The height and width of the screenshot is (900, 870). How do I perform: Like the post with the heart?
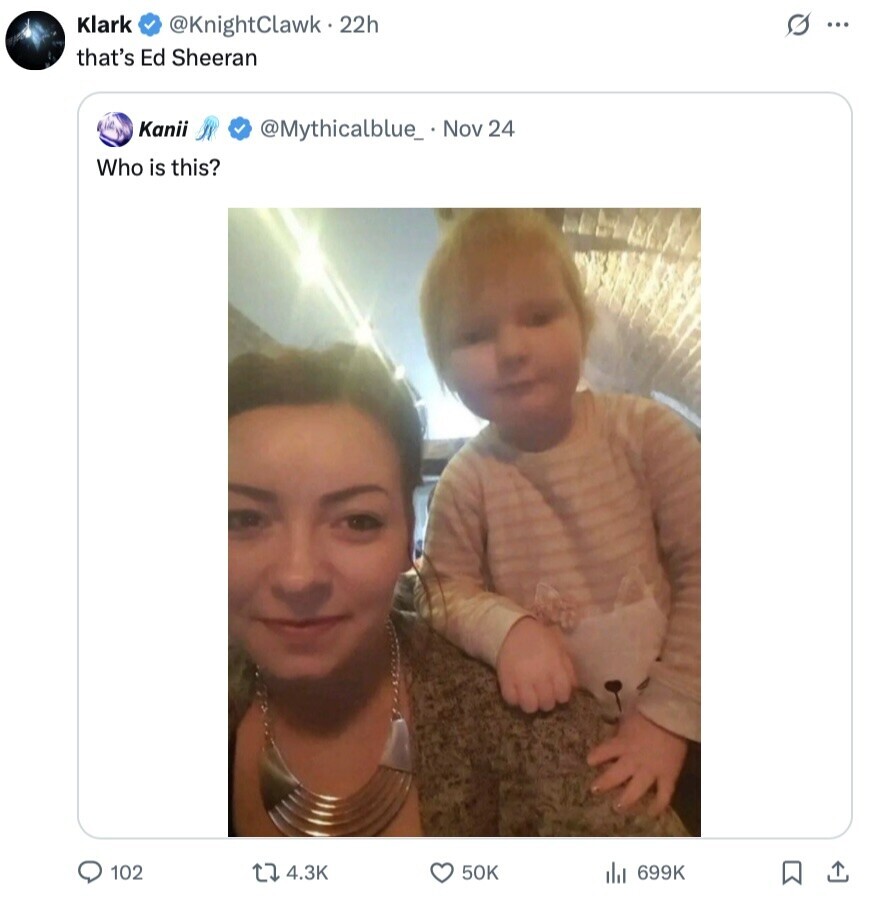442,872
